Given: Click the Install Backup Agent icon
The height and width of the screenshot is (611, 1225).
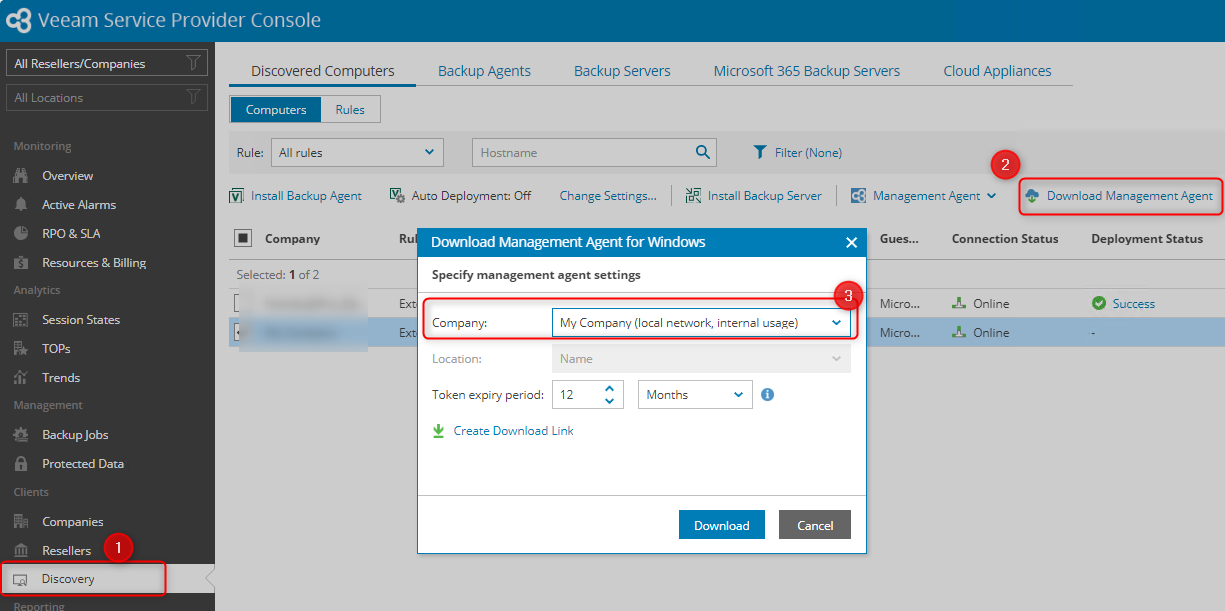Looking at the screenshot, I should pyautogui.click(x=237, y=196).
